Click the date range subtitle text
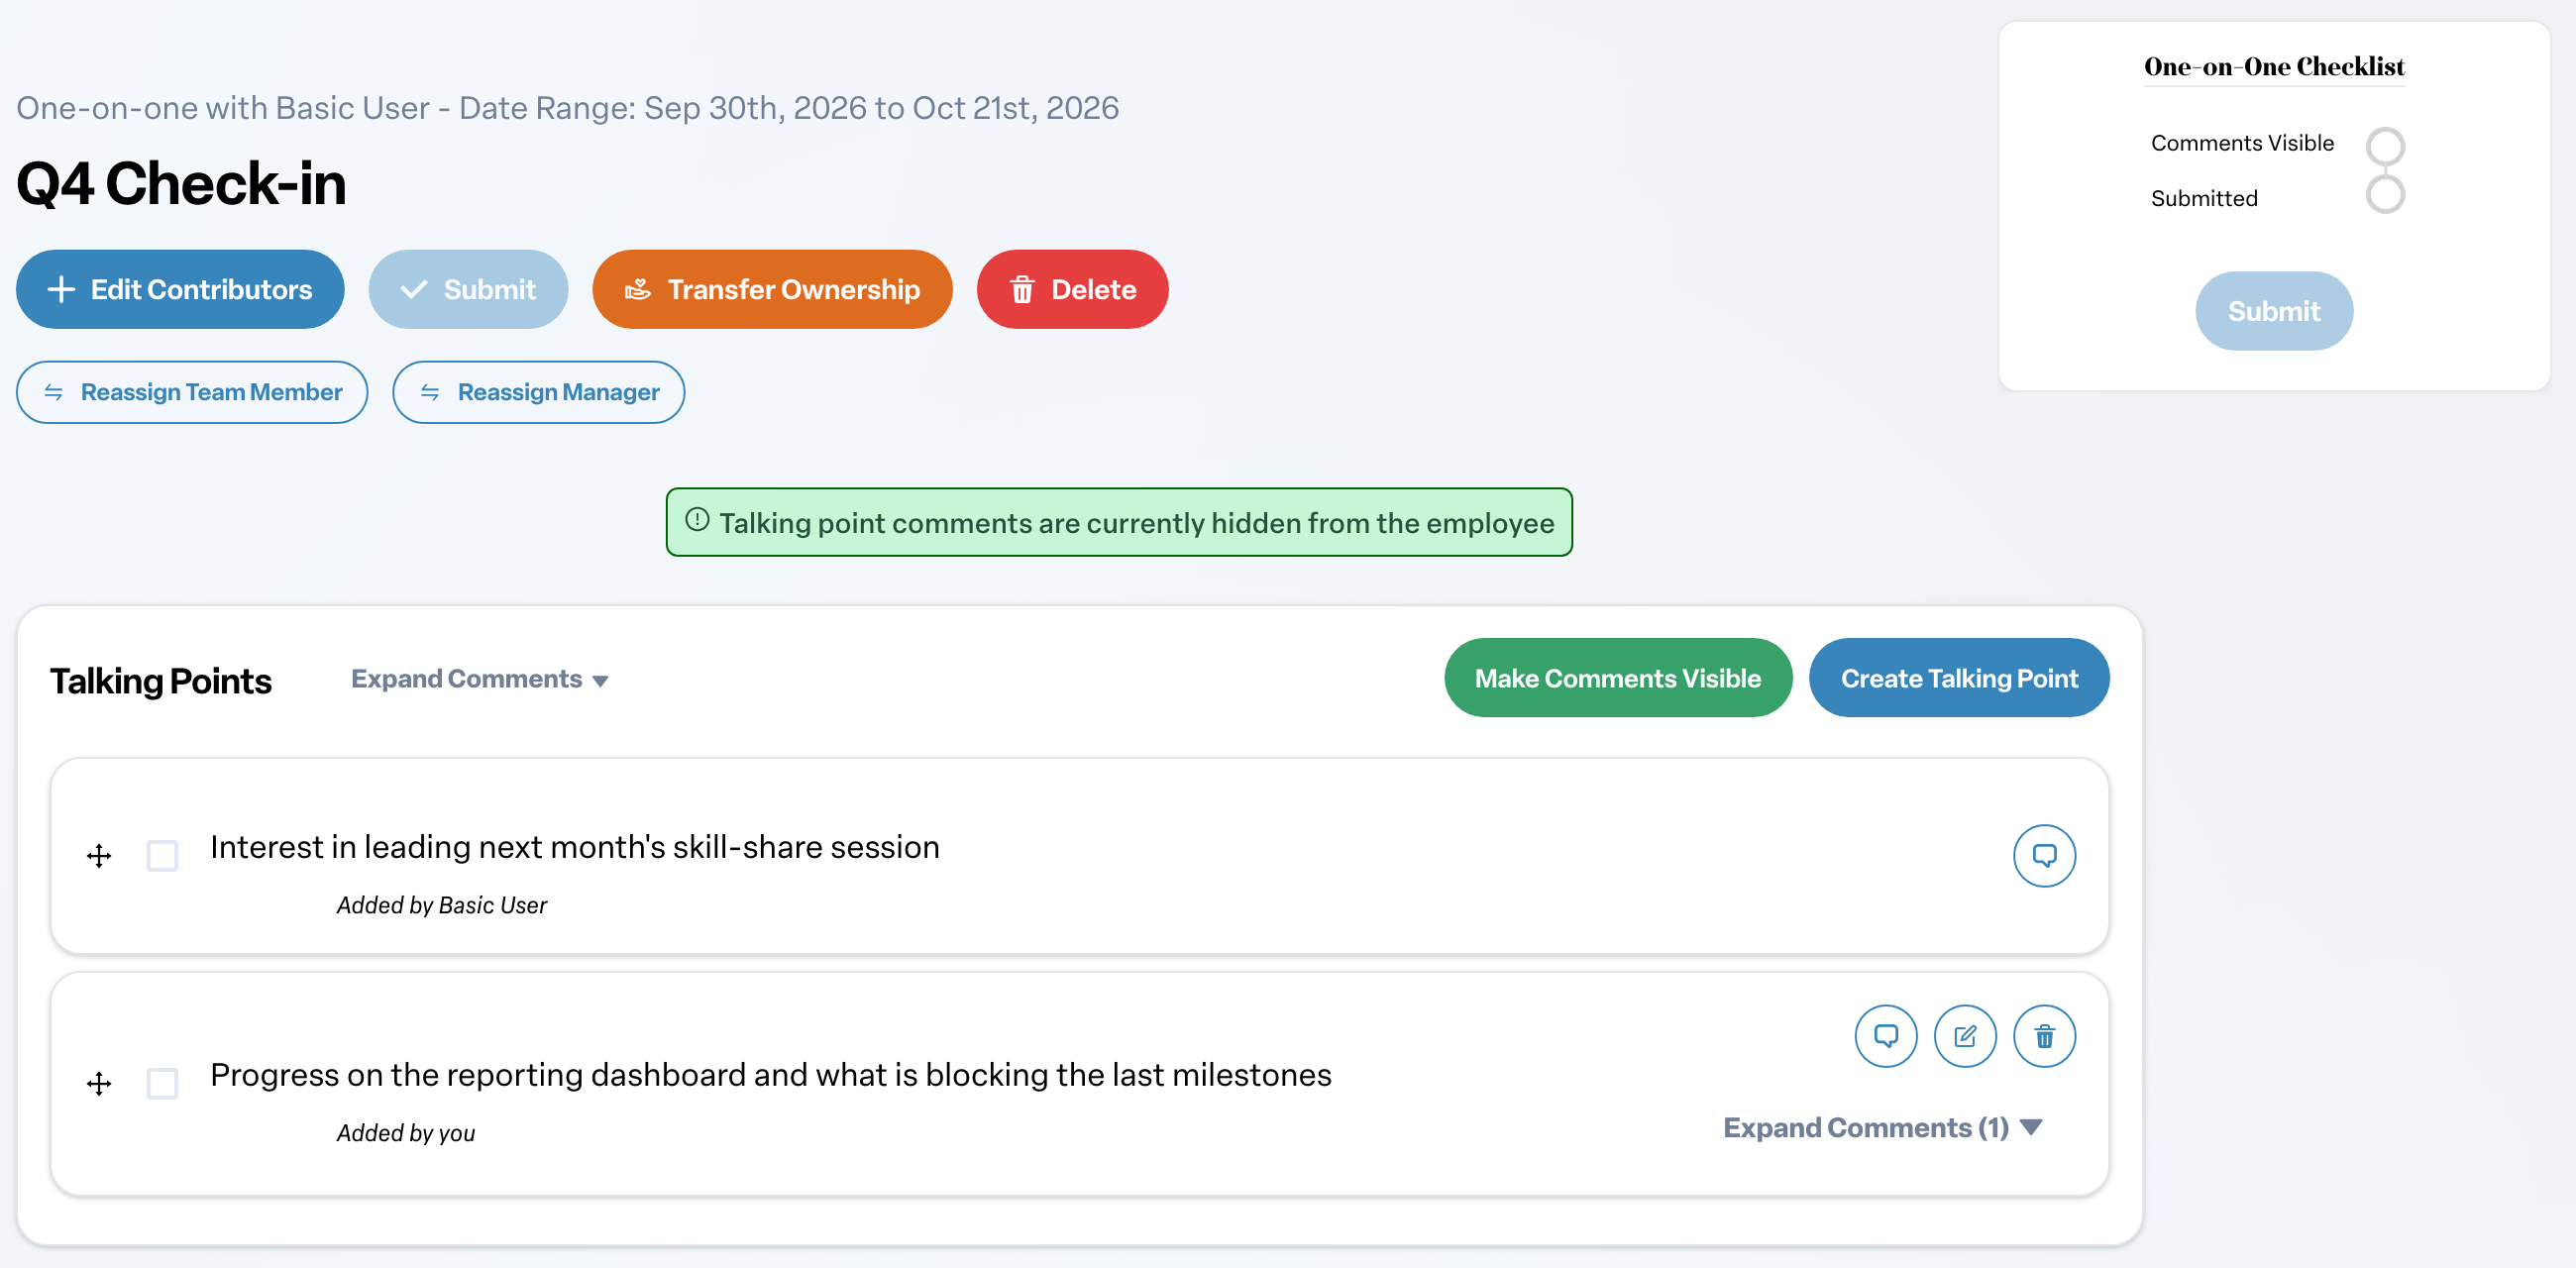The height and width of the screenshot is (1268, 2576). click(x=567, y=107)
